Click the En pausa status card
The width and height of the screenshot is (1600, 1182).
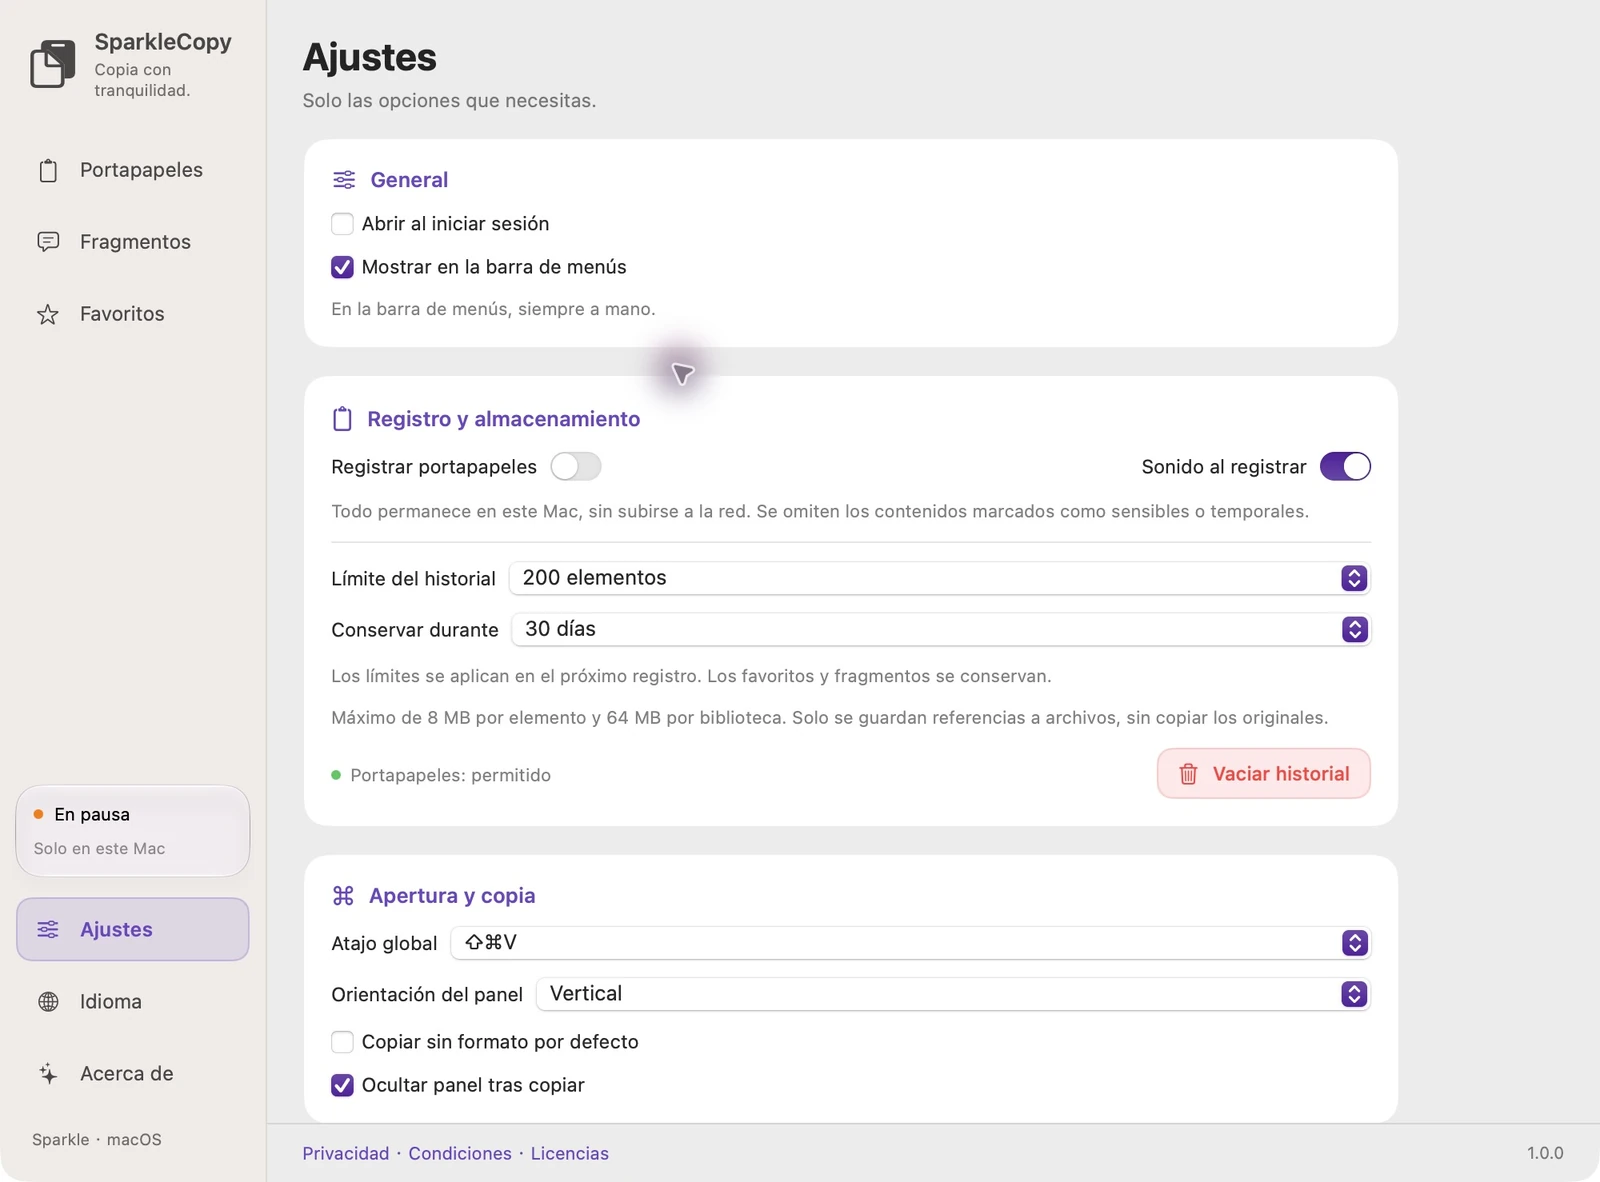(133, 831)
